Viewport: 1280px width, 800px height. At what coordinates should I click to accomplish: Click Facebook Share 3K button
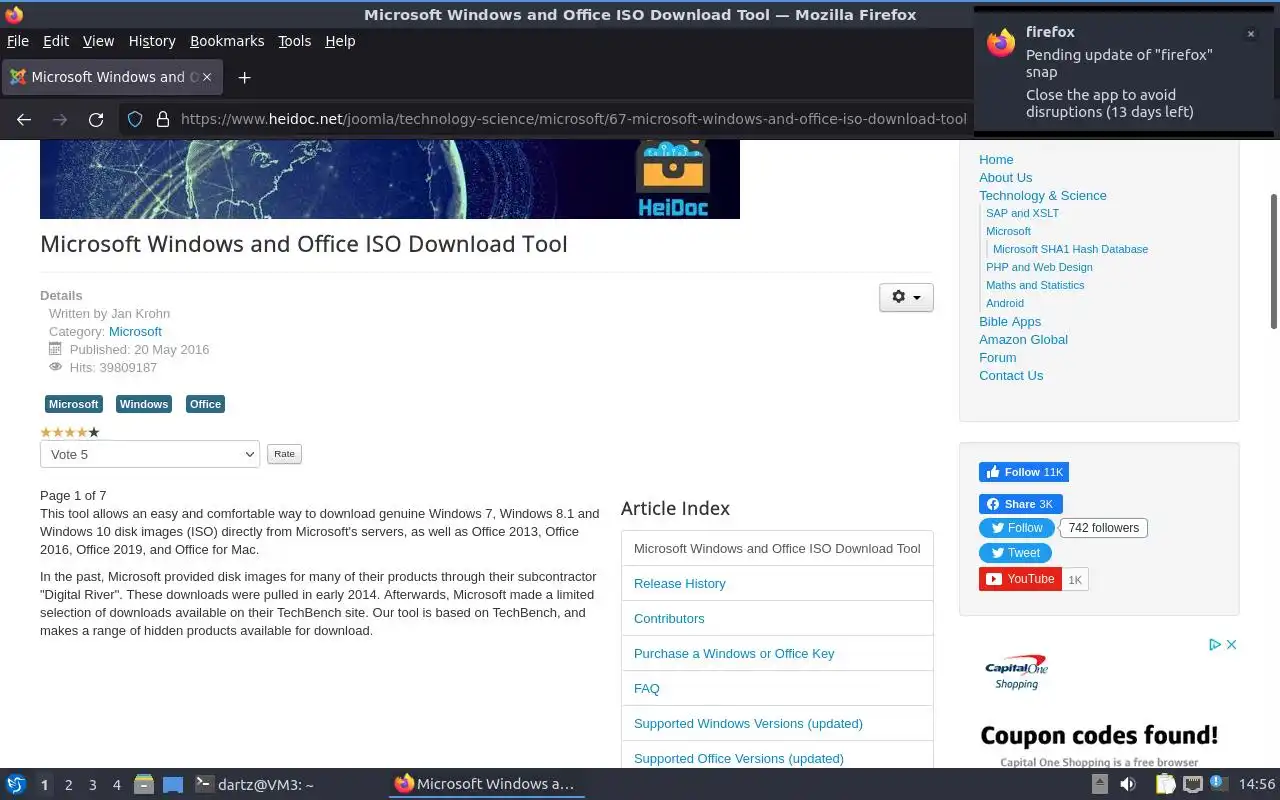(1020, 504)
